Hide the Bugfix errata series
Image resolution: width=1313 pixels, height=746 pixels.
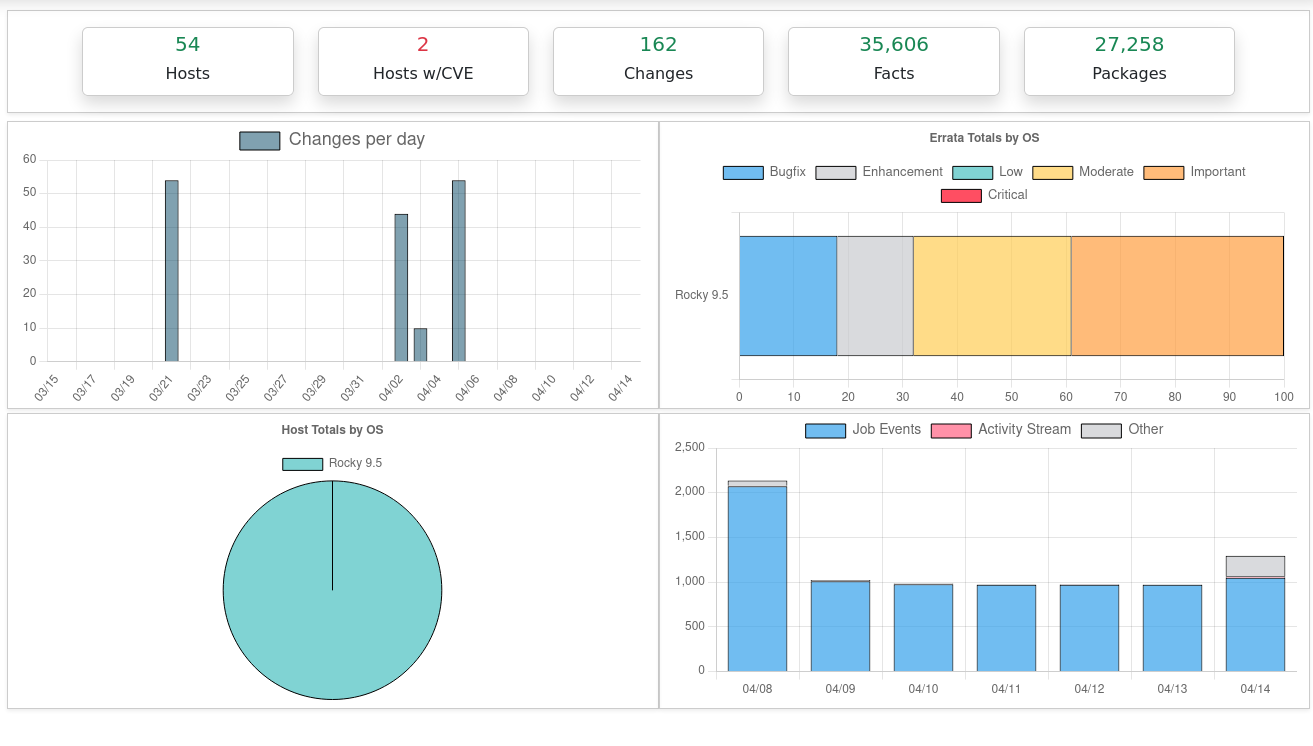click(764, 172)
